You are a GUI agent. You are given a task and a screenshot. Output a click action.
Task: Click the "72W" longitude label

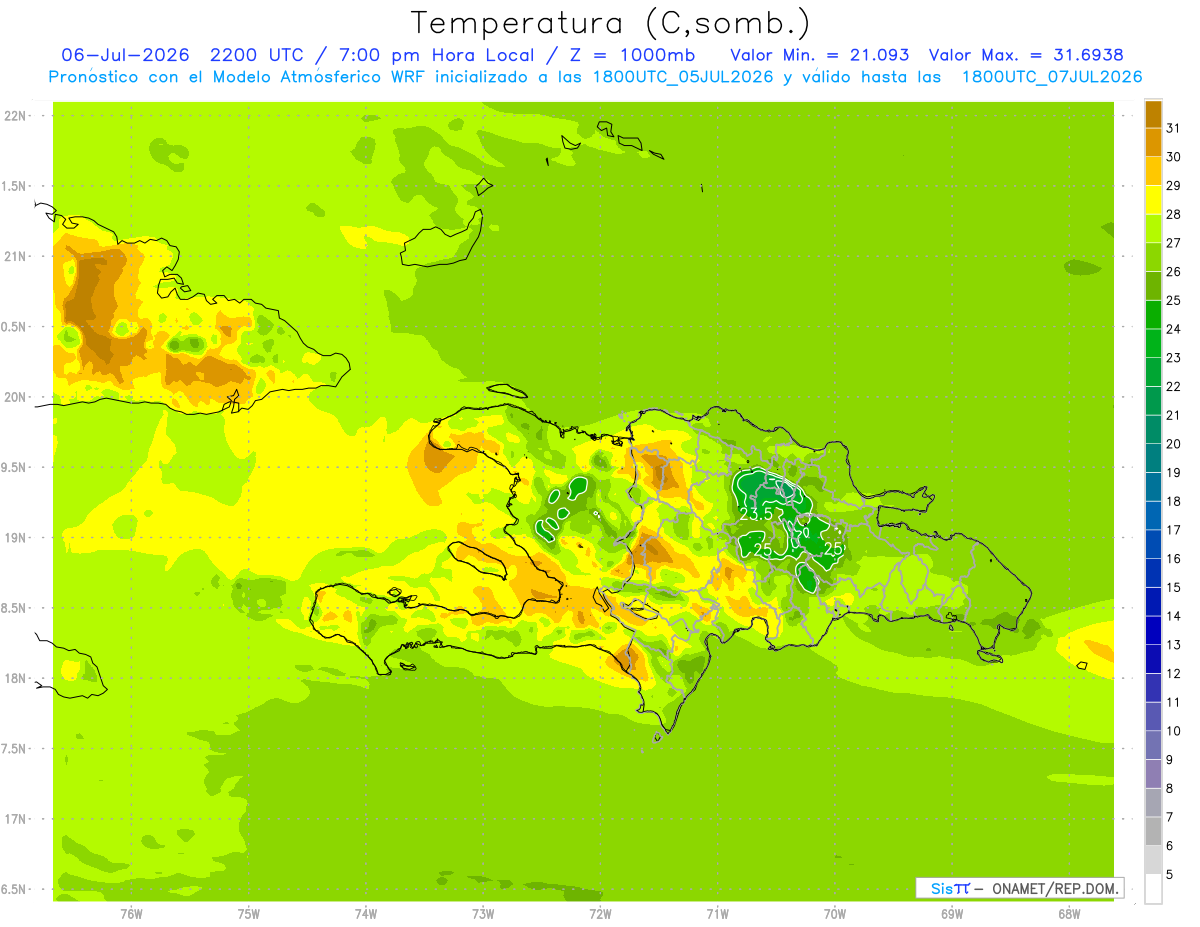[600, 913]
